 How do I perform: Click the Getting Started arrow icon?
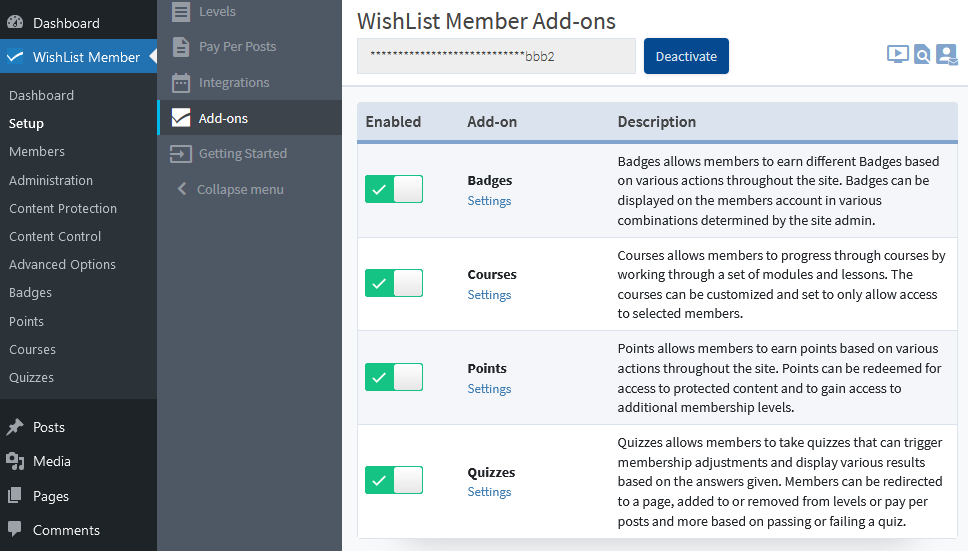180,154
